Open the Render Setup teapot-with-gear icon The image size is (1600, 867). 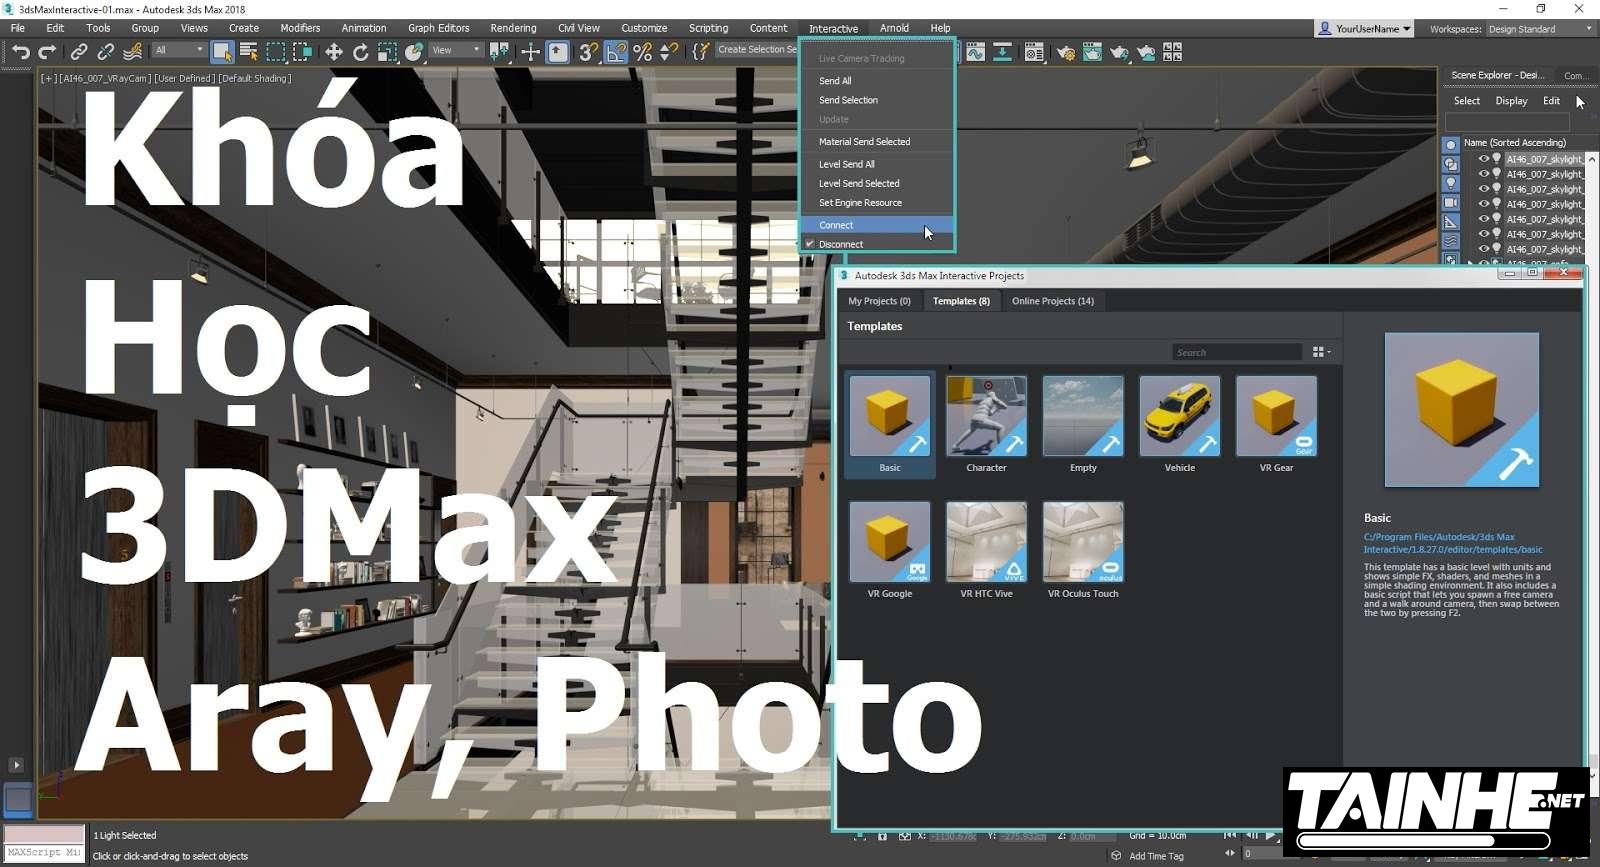pos(1066,51)
